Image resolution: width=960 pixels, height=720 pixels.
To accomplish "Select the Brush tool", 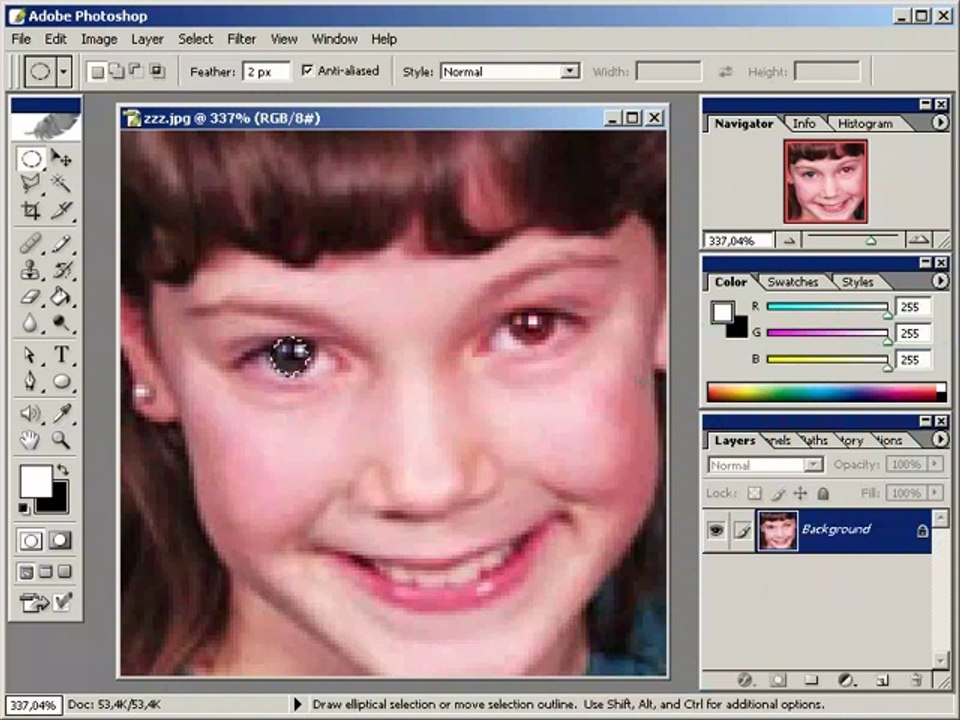I will point(61,244).
